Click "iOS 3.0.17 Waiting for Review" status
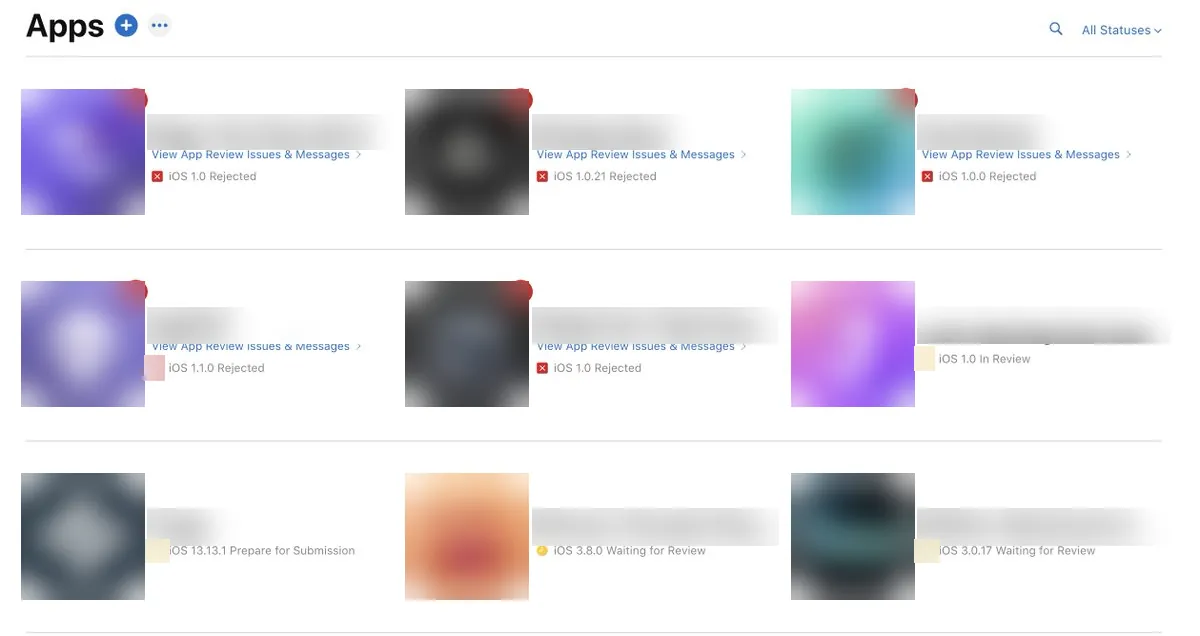This screenshot has width=1200, height=636. (1017, 551)
